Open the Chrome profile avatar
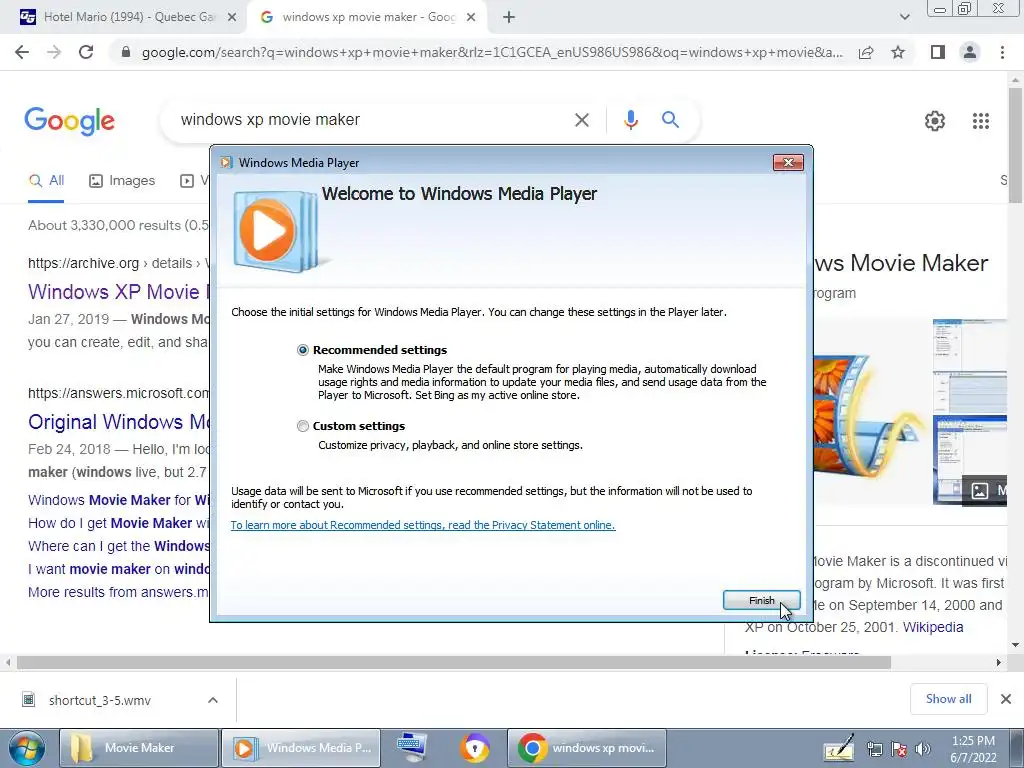This screenshot has width=1024, height=768. coord(970,52)
